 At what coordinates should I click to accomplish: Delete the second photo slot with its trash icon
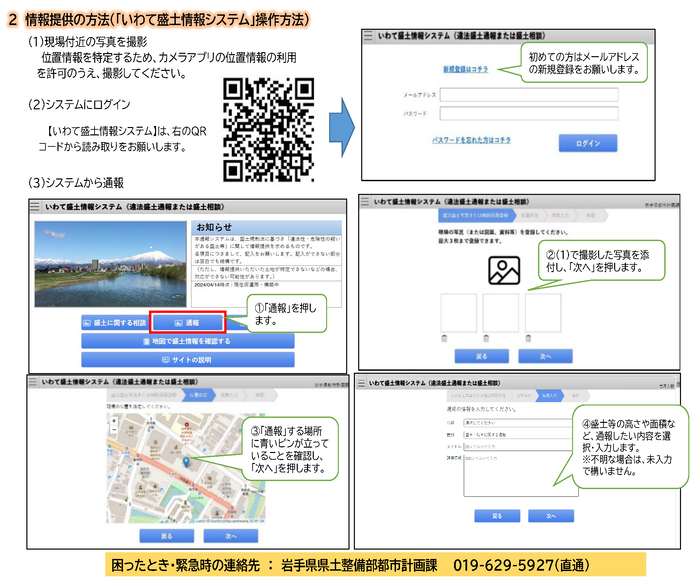point(486,338)
